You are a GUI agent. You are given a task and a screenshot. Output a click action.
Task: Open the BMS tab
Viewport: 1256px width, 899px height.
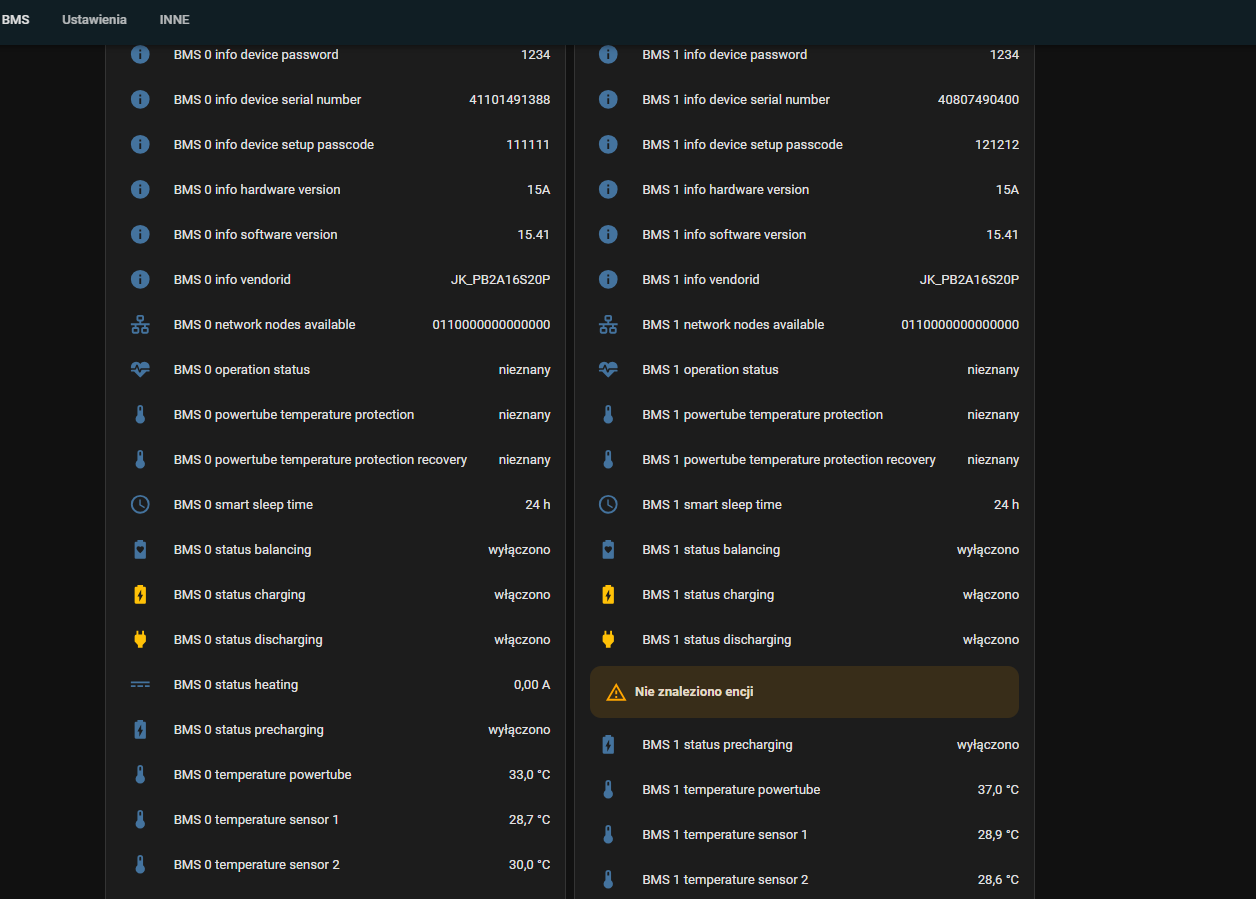[x=15, y=20]
